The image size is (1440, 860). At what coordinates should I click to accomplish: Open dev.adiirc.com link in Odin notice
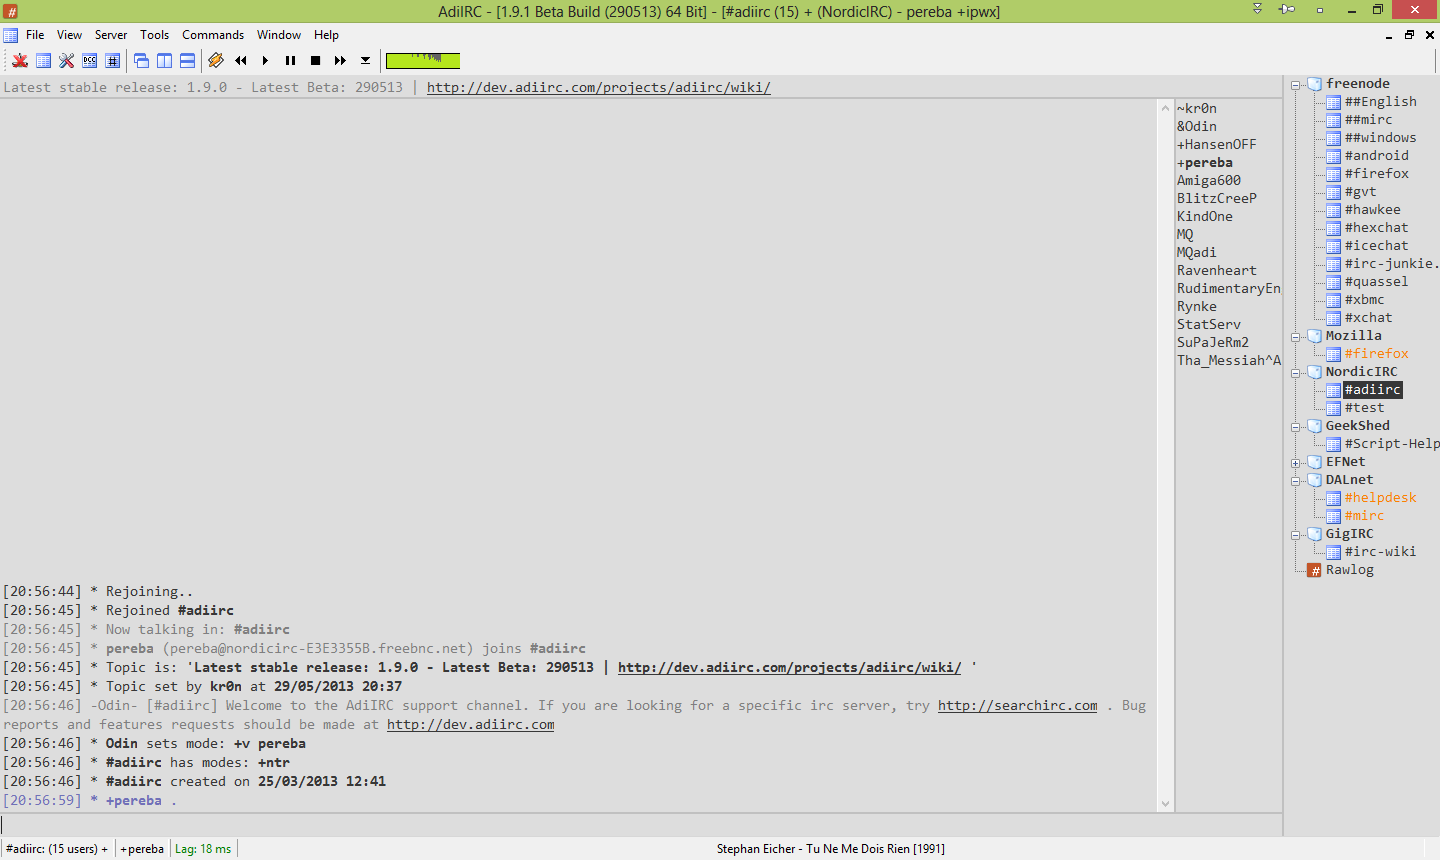coord(470,724)
